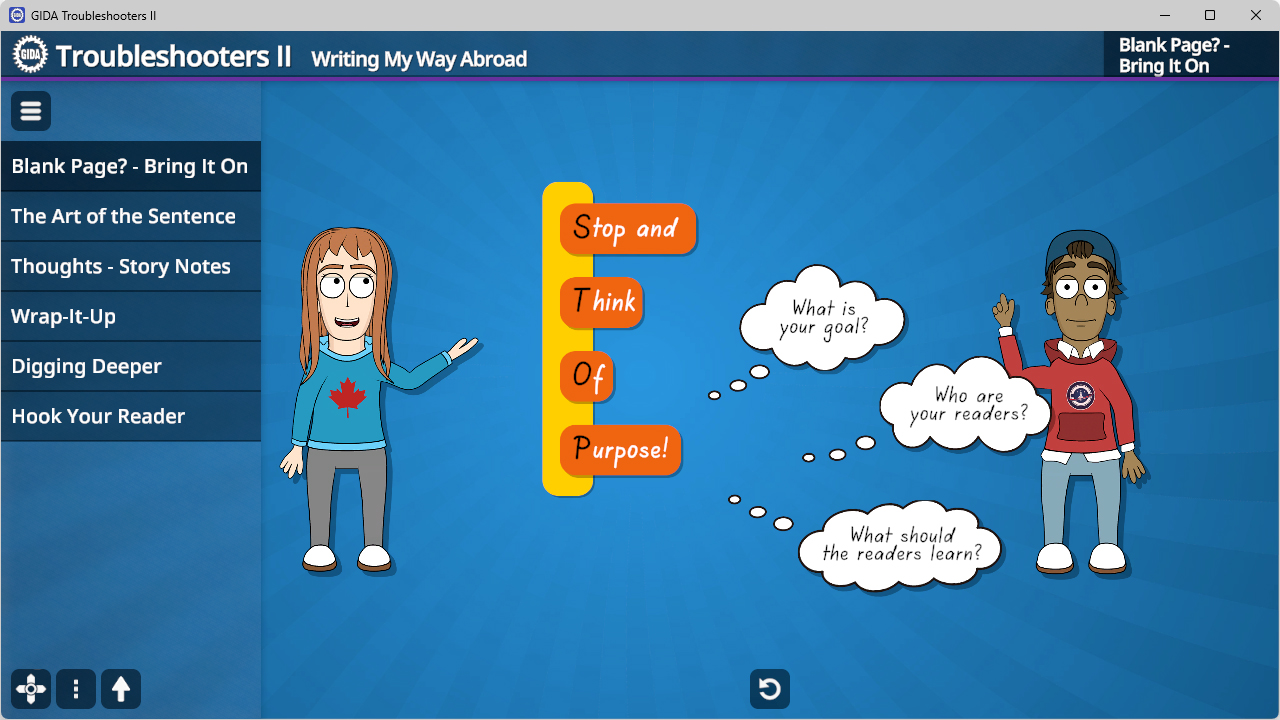The width and height of the screenshot is (1280, 720).
Task: Click the orange Think label
Action: [x=602, y=302]
